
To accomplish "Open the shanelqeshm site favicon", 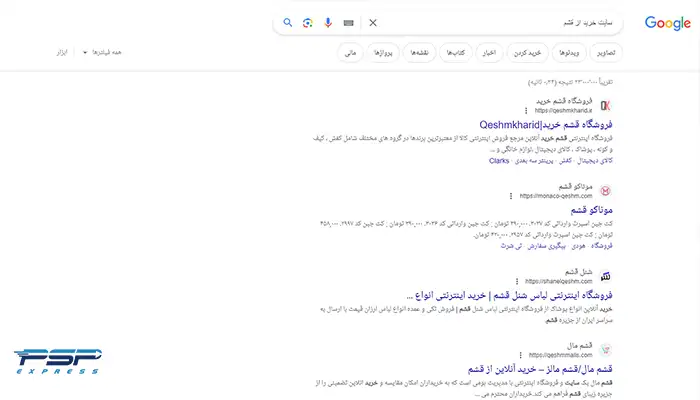I will pos(605,276).
